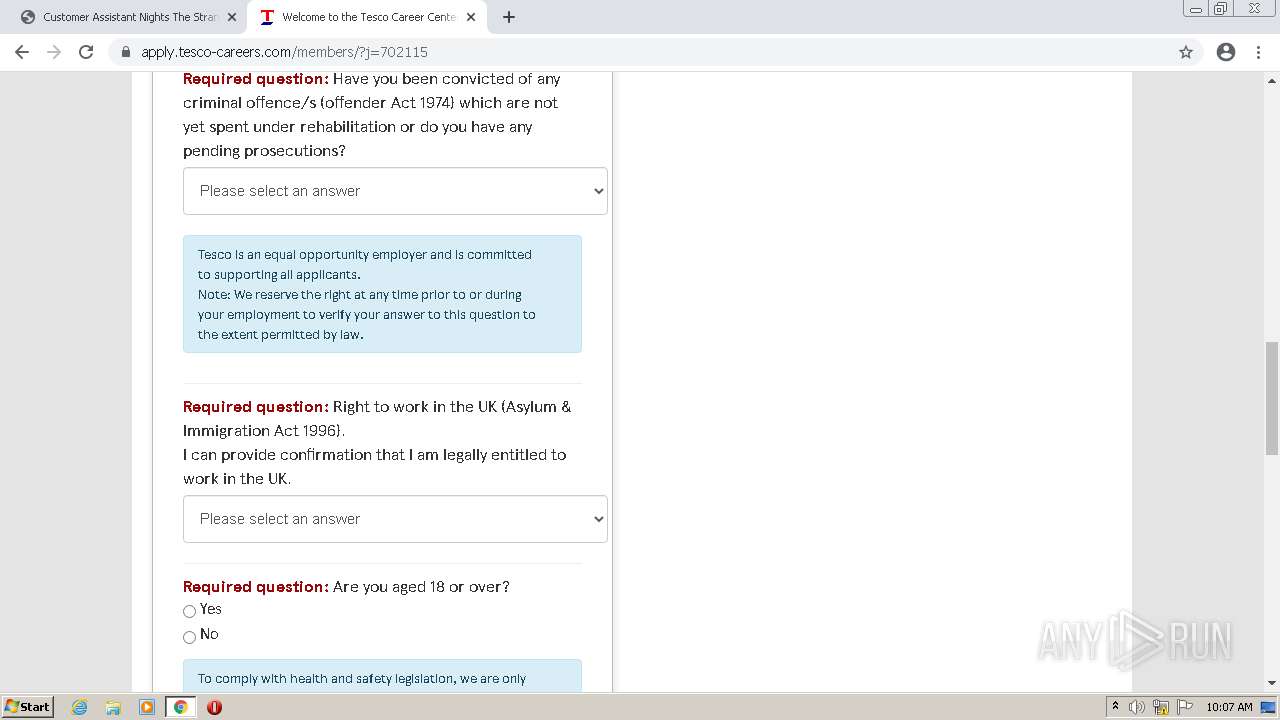The width and height of the screenshot is (1280, 720).
Task: Click the page scrollbar up arrow
Action: 1272,80
